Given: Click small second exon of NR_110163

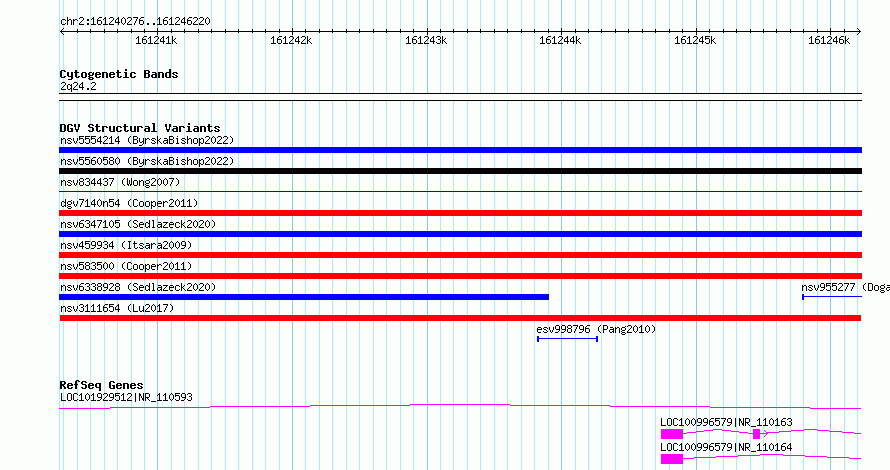Looking at the screenshot, I should click(756, 434).
